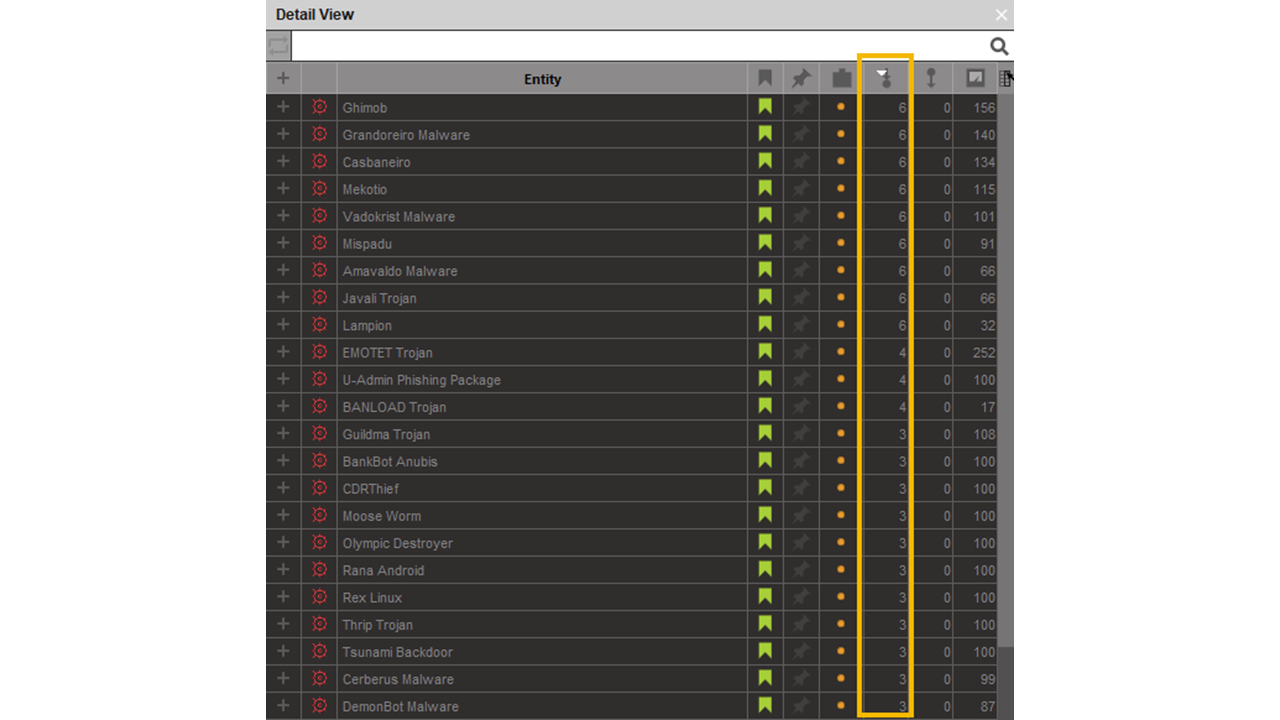1280x720 pixels.
Task: Pin the CDRThief row
Action: point(801,488)
